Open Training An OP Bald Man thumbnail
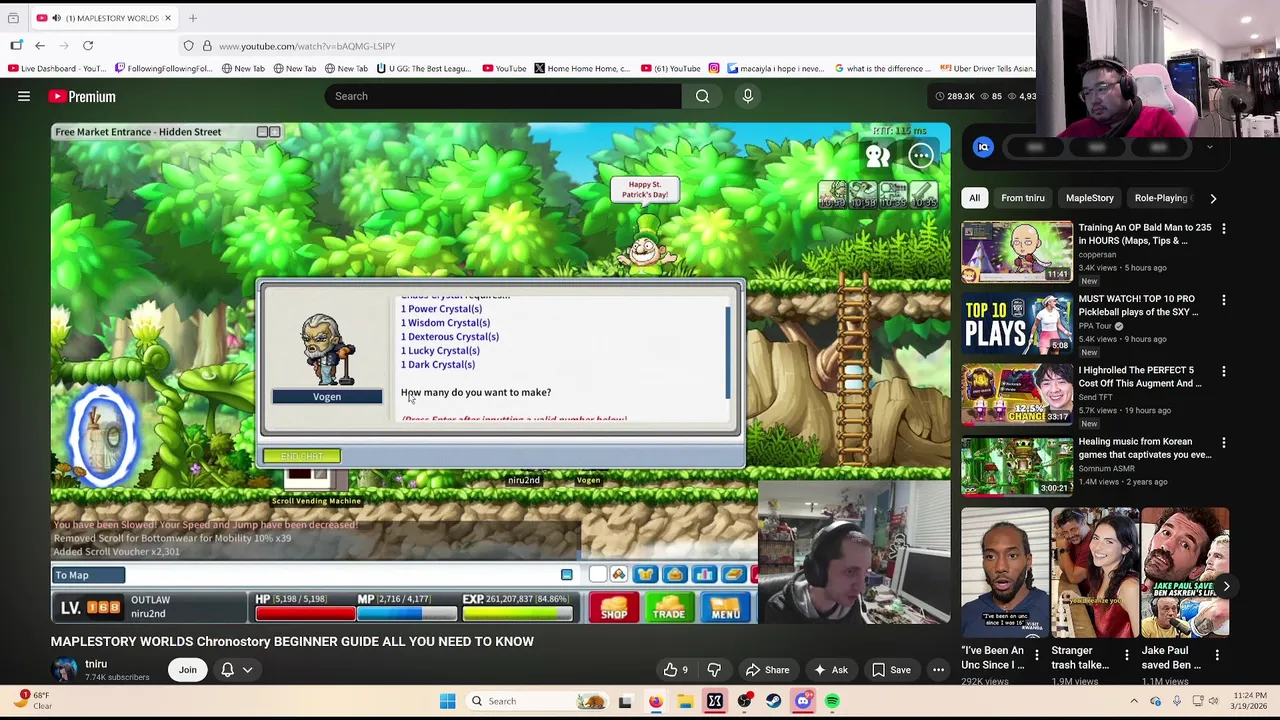 [1017, 252]
